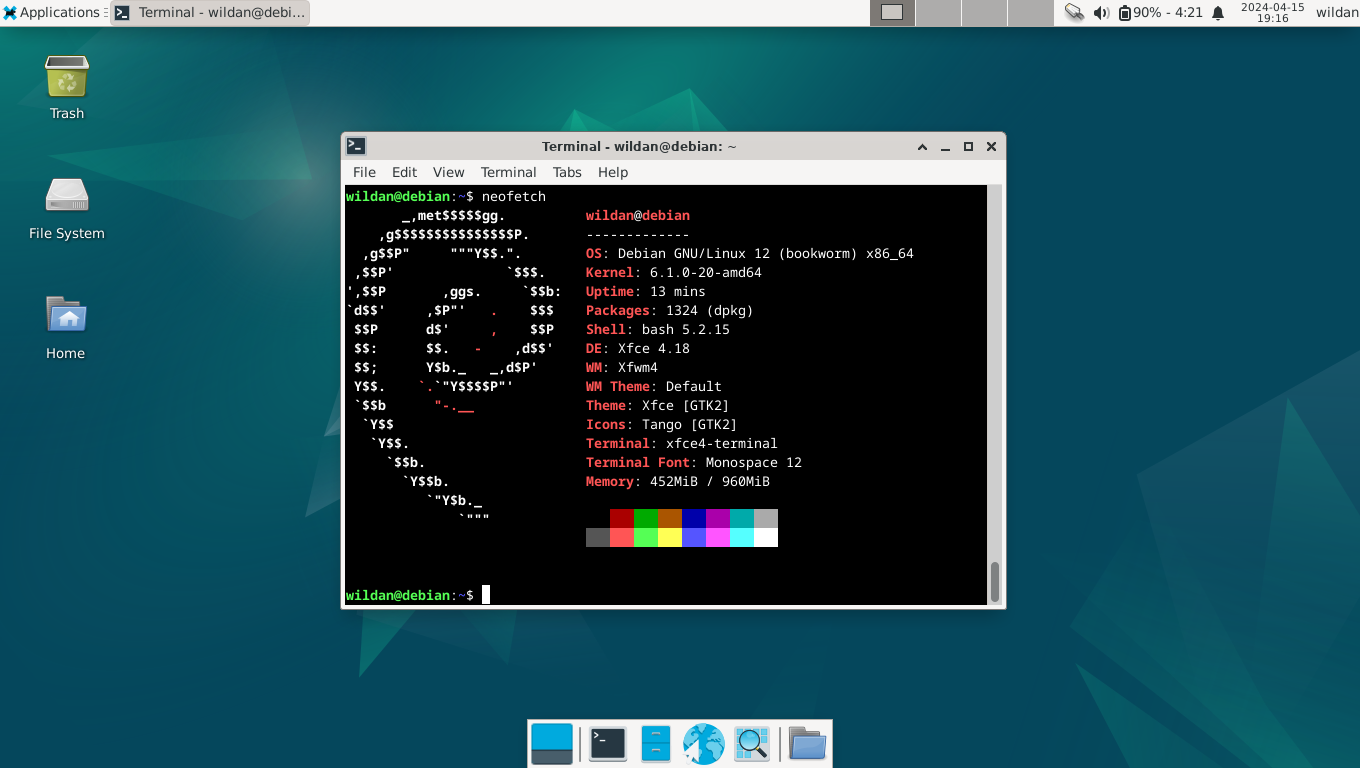Open the Edit menu in Terminal
The height and width of the screenshot is (768, 1360).
coord(404,172)
